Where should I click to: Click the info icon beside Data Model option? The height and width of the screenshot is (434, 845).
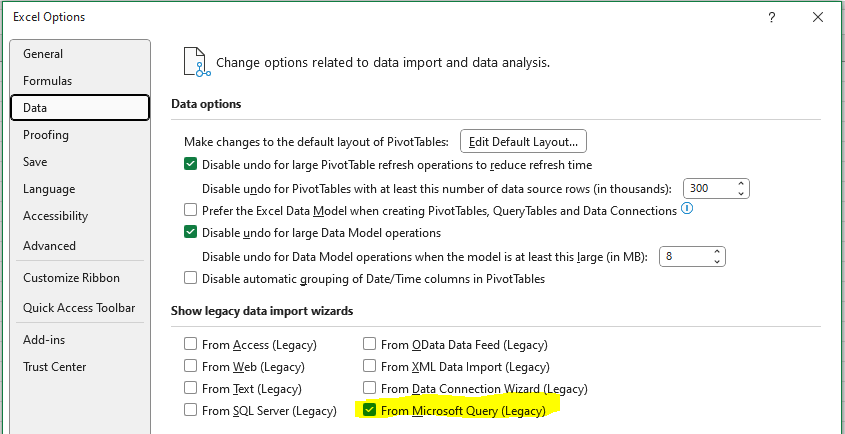[687, 209]
